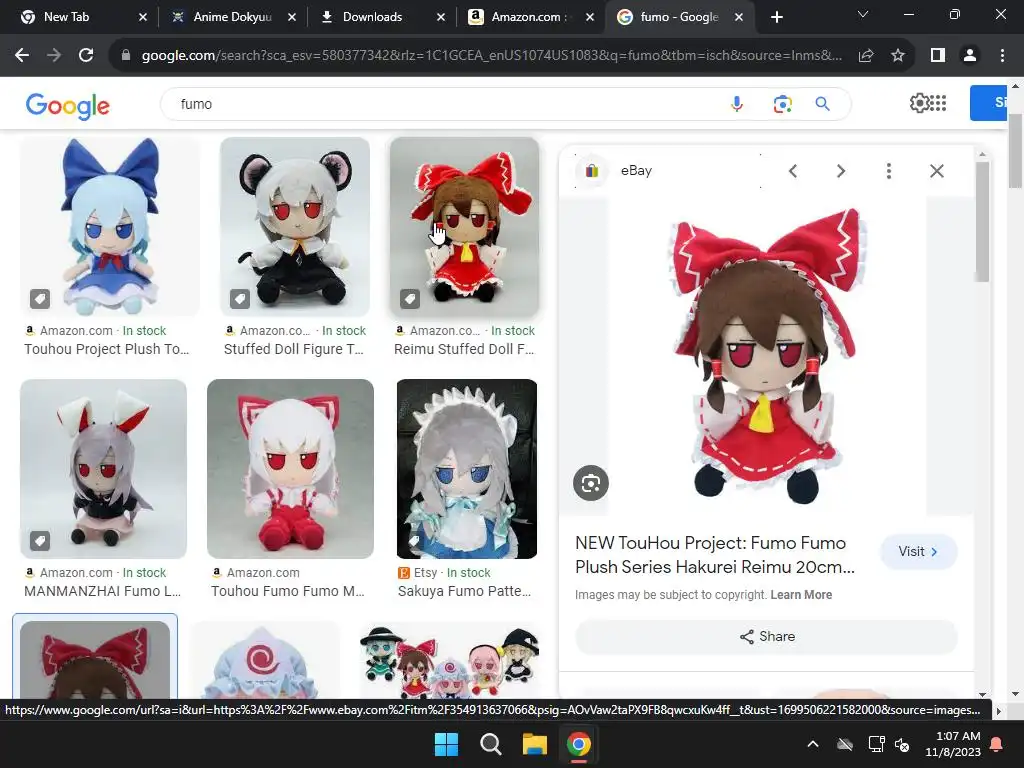Viewport: 1024px width, 768px height.
Task: Show hidden system tray icons
Action: pos(812,744)
